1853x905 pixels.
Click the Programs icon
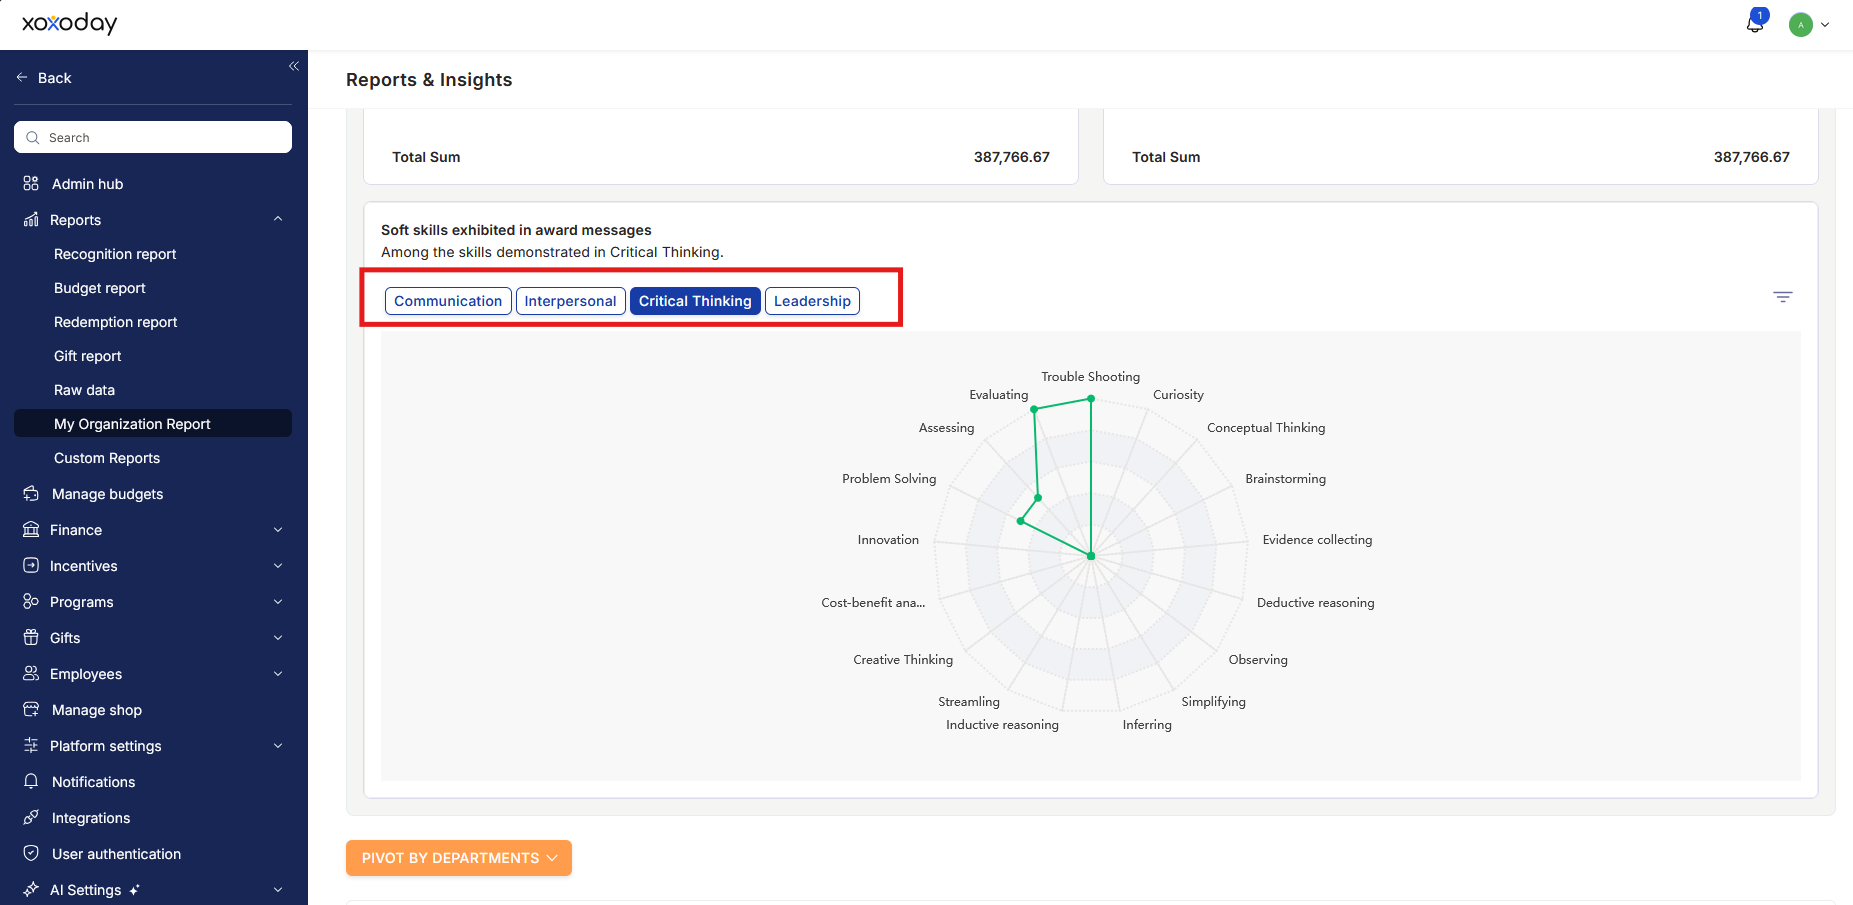(31, 601)
